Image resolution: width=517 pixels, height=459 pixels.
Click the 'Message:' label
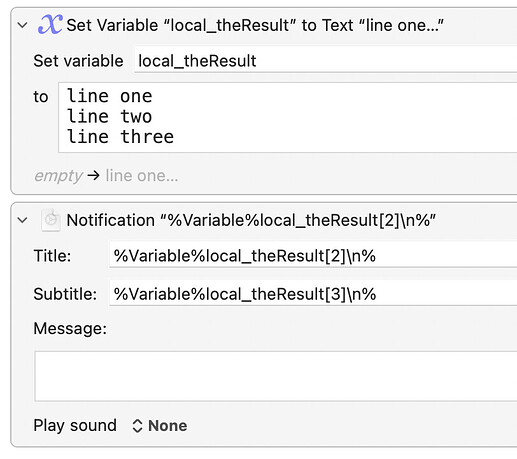(x=70, y=329)
